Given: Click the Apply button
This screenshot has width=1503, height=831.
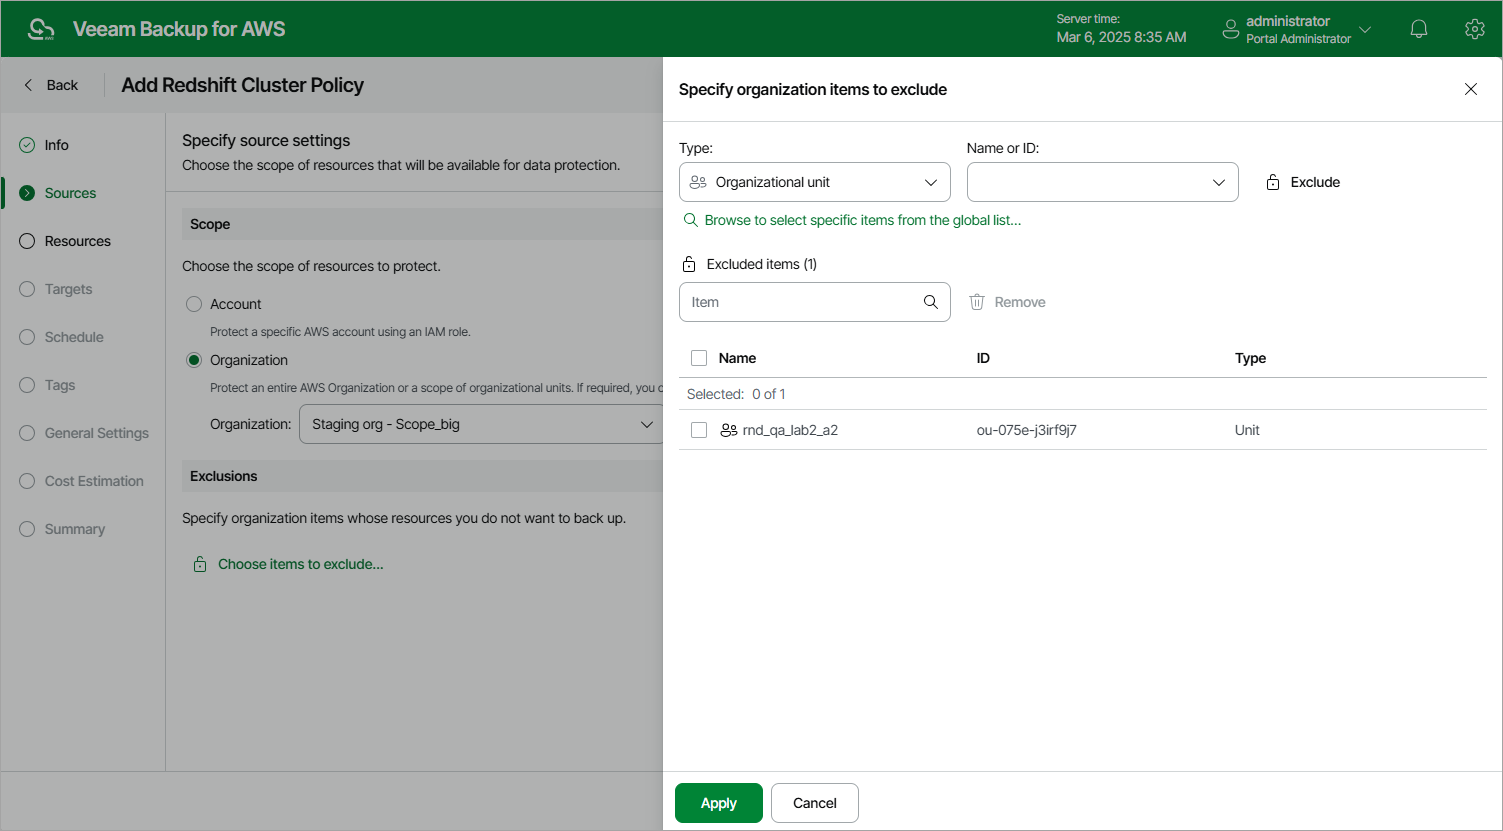Looking at the screenshot, I should click(718, 803).
